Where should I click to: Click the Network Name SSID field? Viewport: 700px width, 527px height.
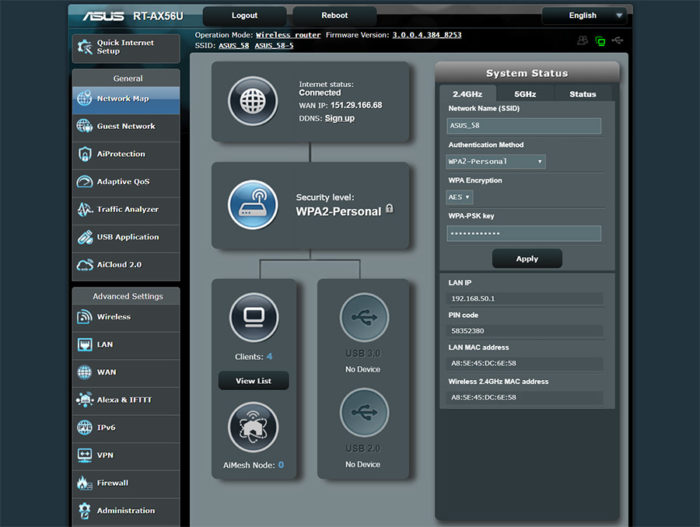click(524, 126)
